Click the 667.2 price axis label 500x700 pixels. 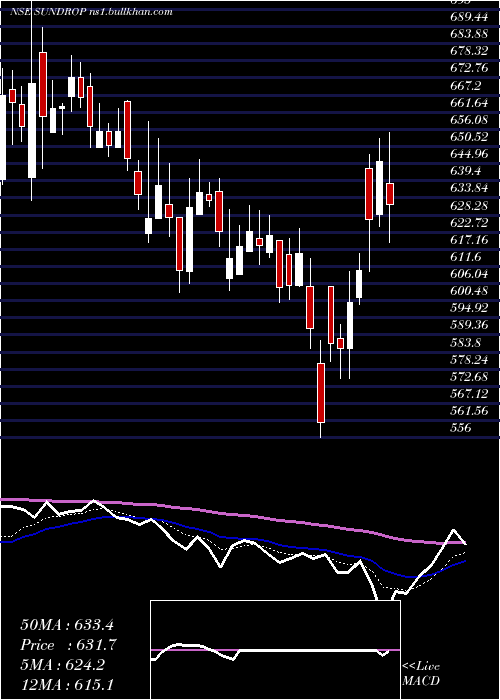pos(465,86)
